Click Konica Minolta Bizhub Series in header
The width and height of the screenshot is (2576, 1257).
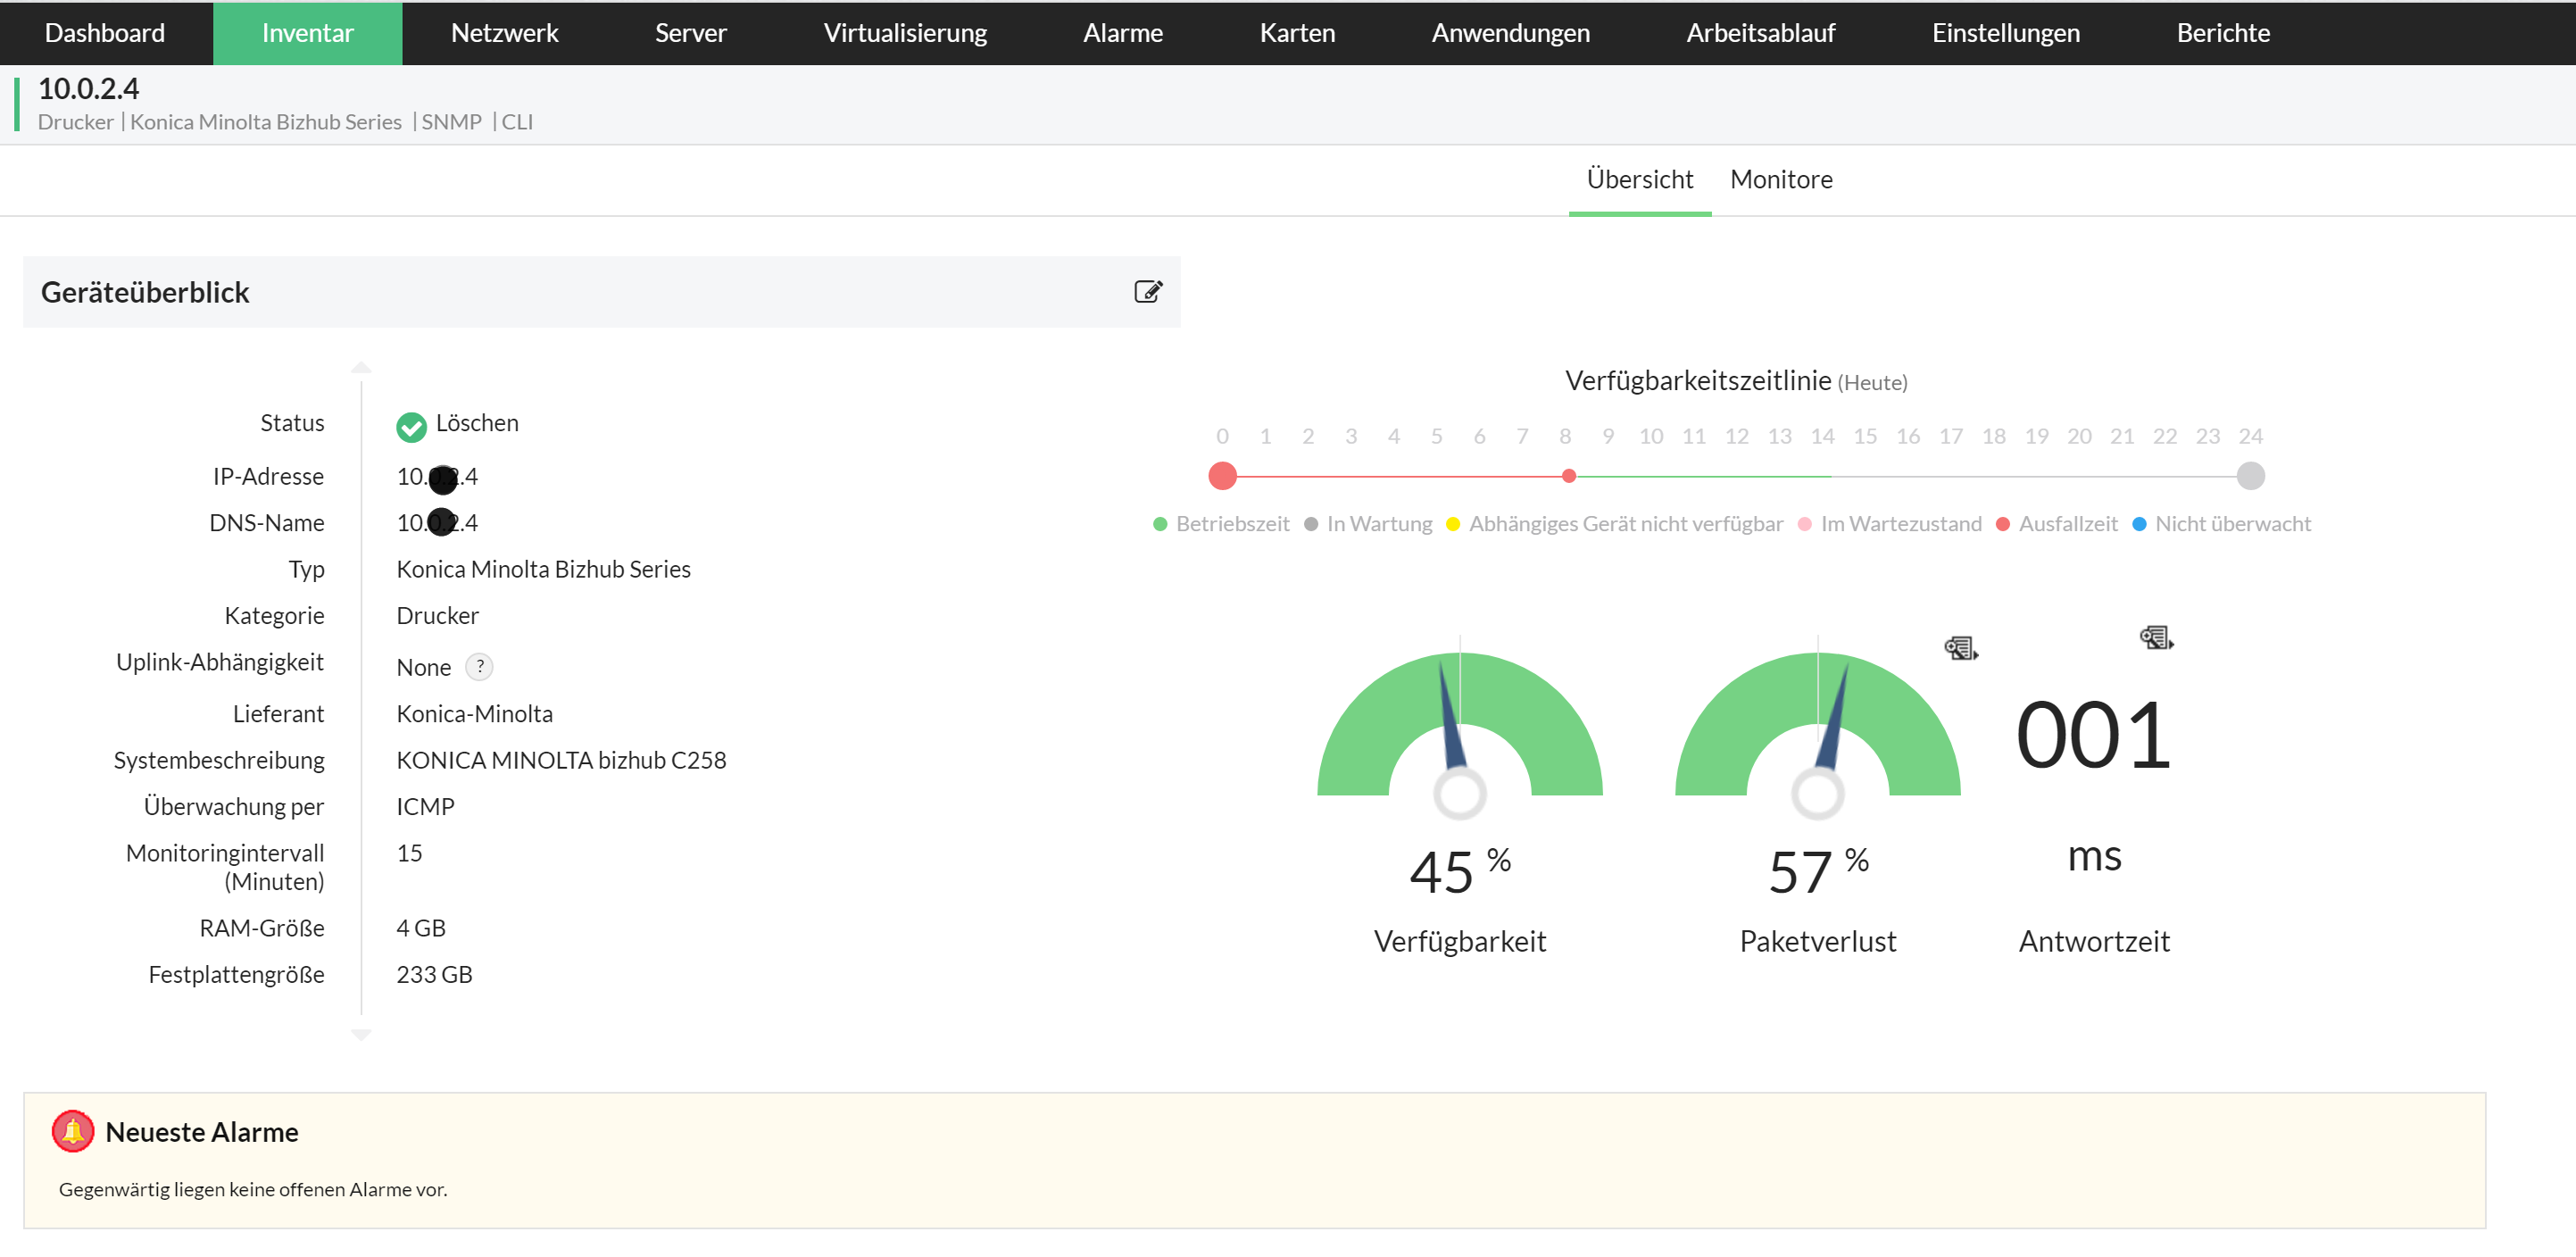click(265, 122)
